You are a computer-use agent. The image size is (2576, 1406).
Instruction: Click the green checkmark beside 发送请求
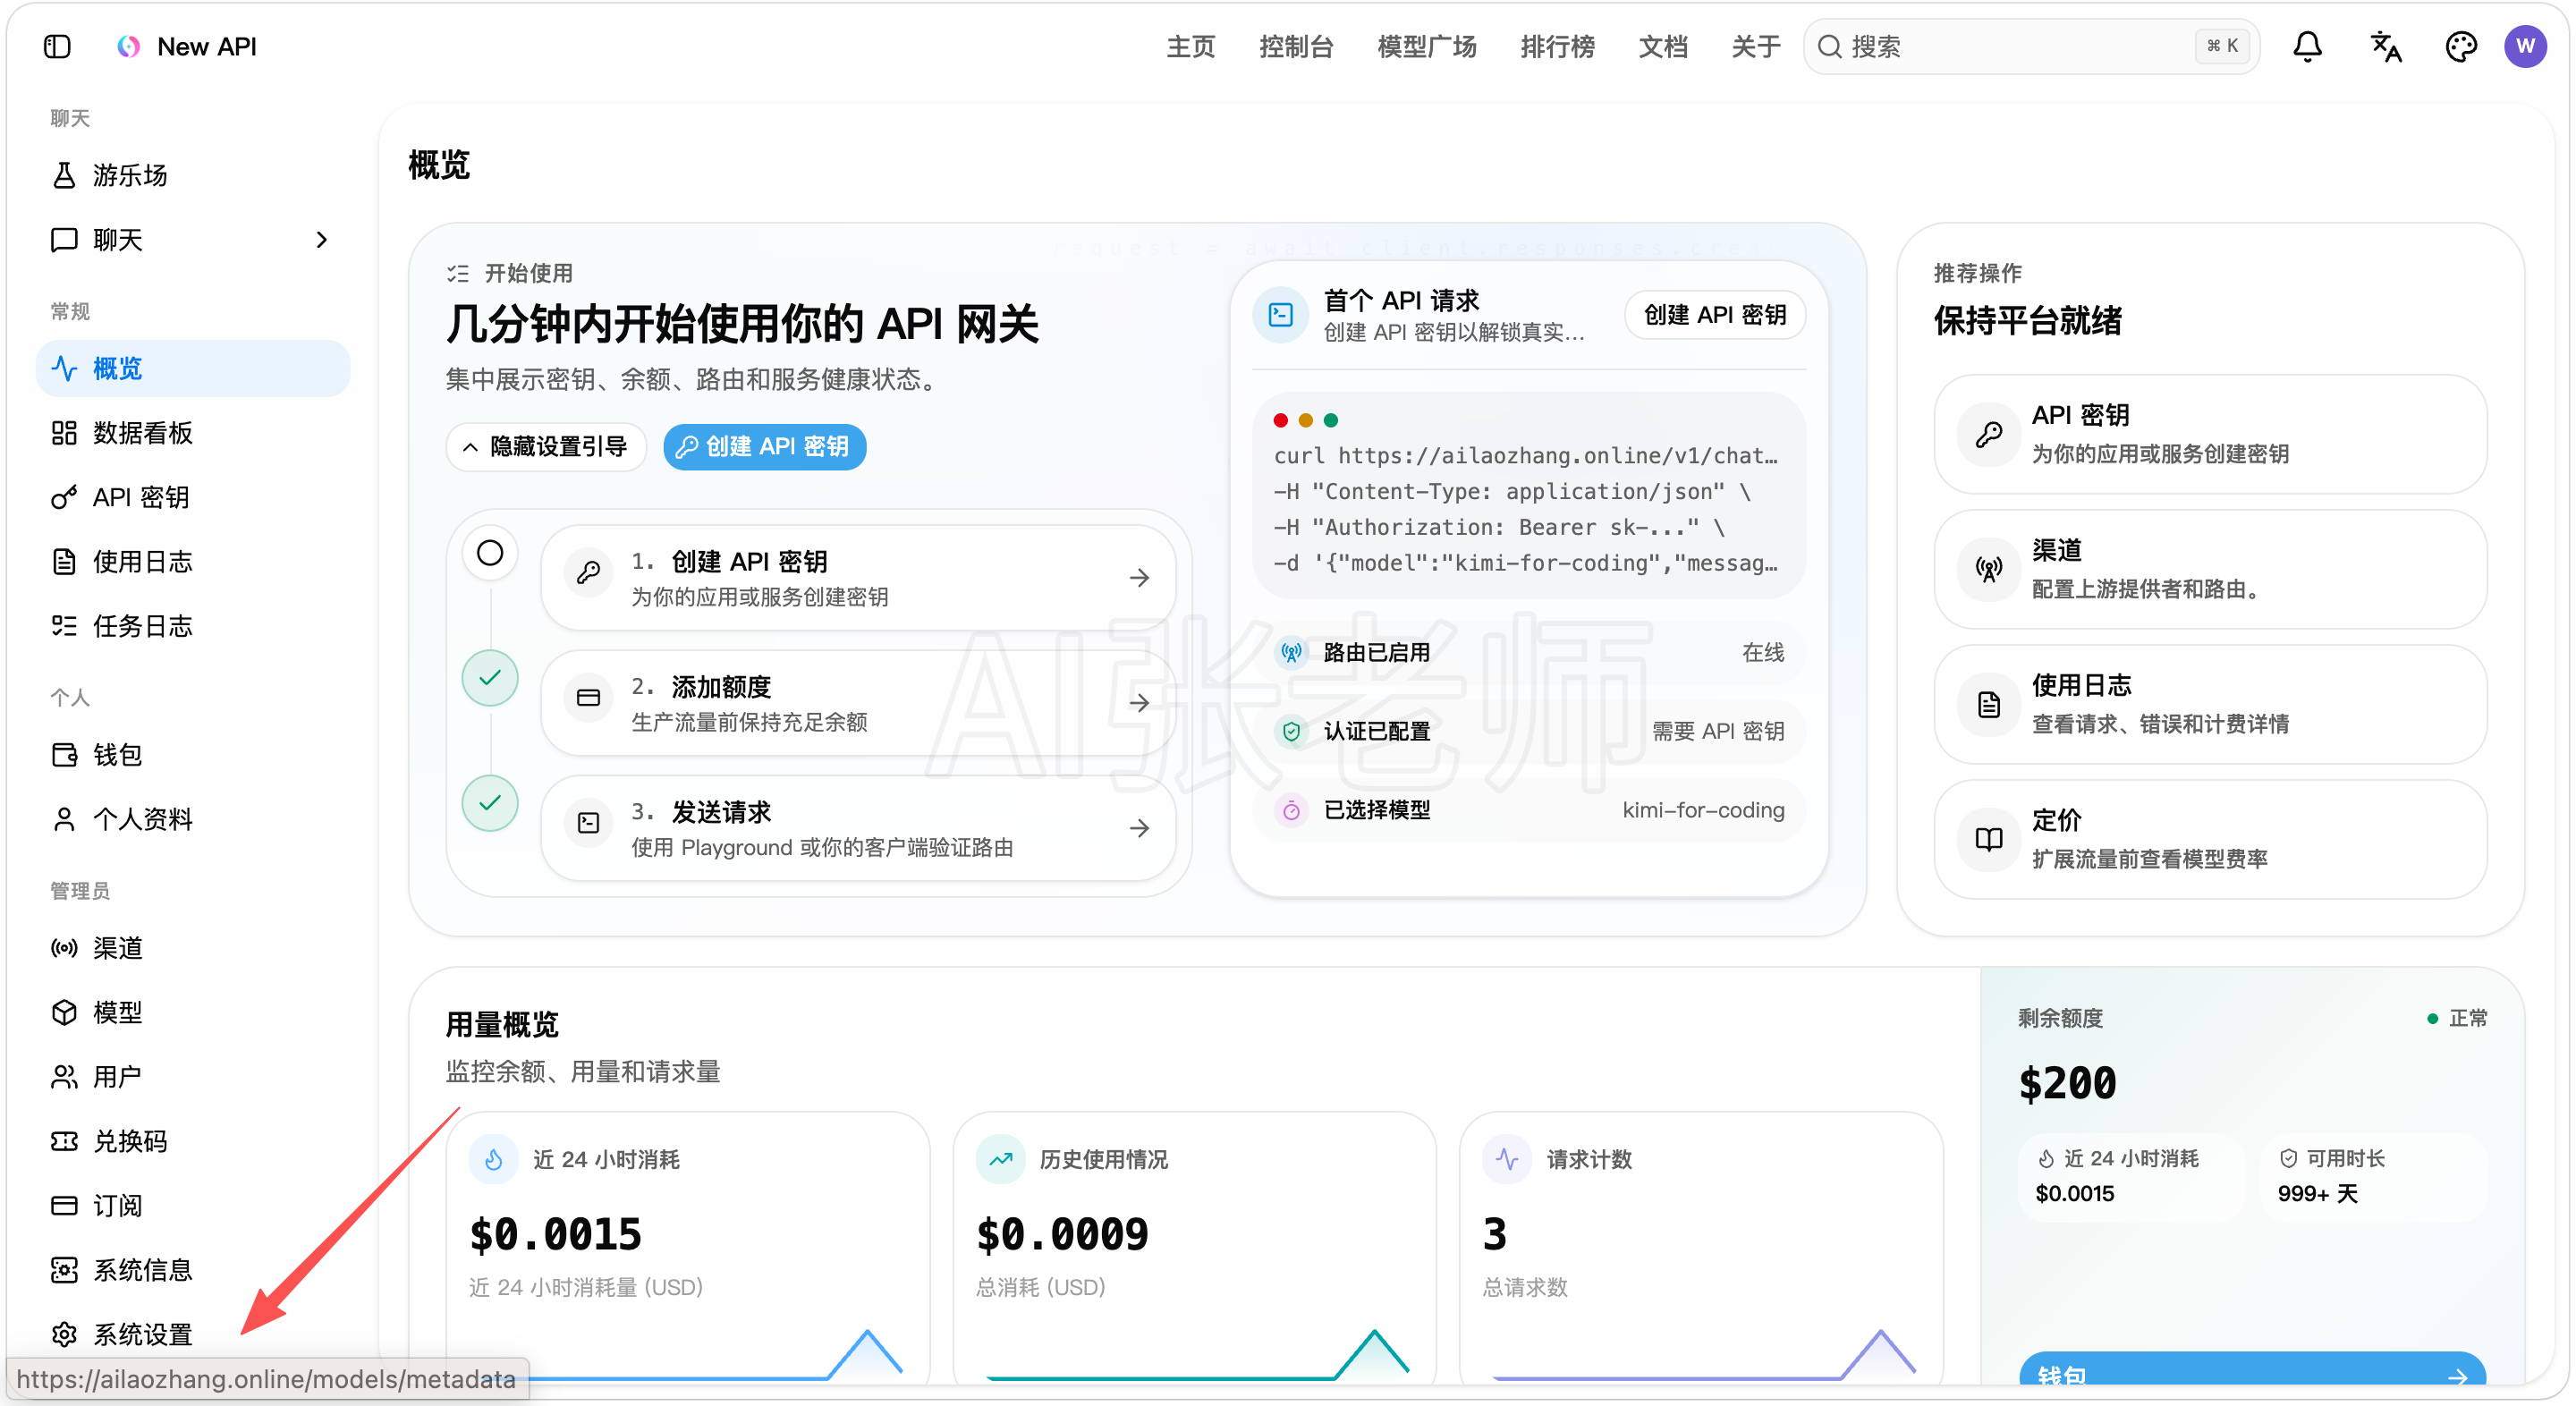point(490,803)
